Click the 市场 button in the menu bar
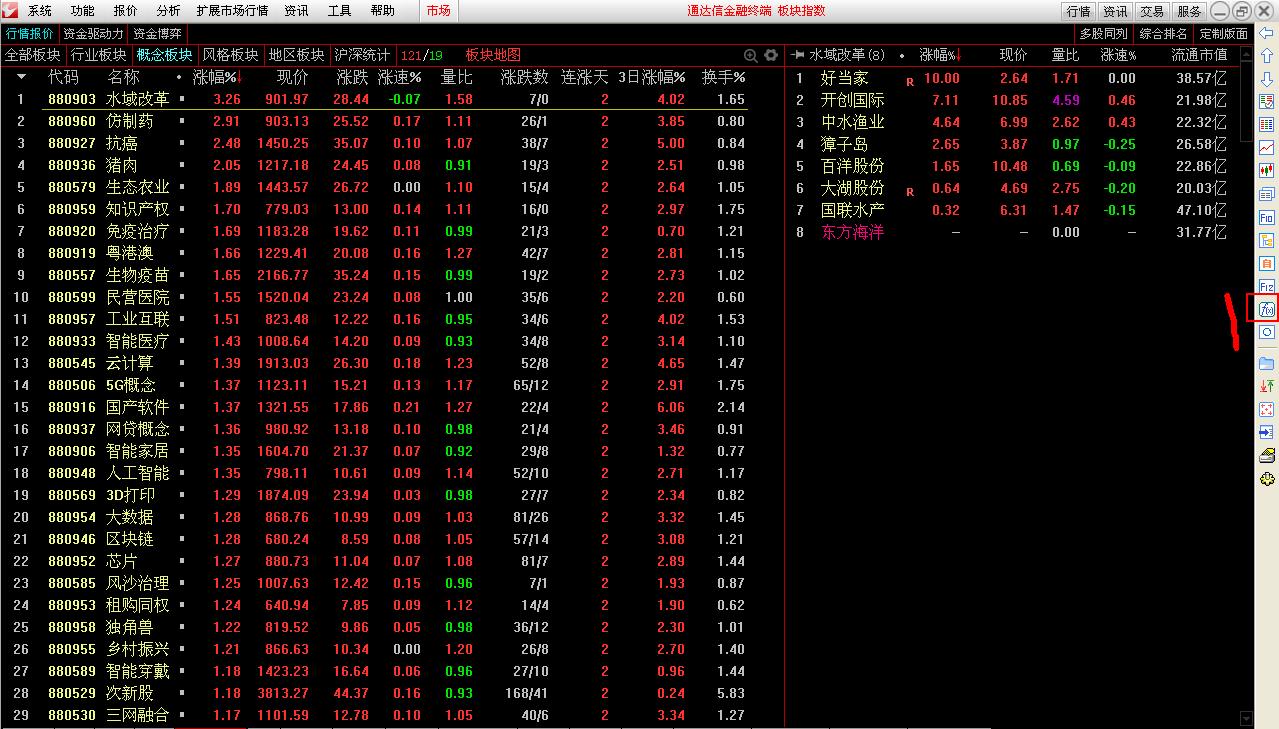The height and width of the screenshot is (729, 1279). 438,11
